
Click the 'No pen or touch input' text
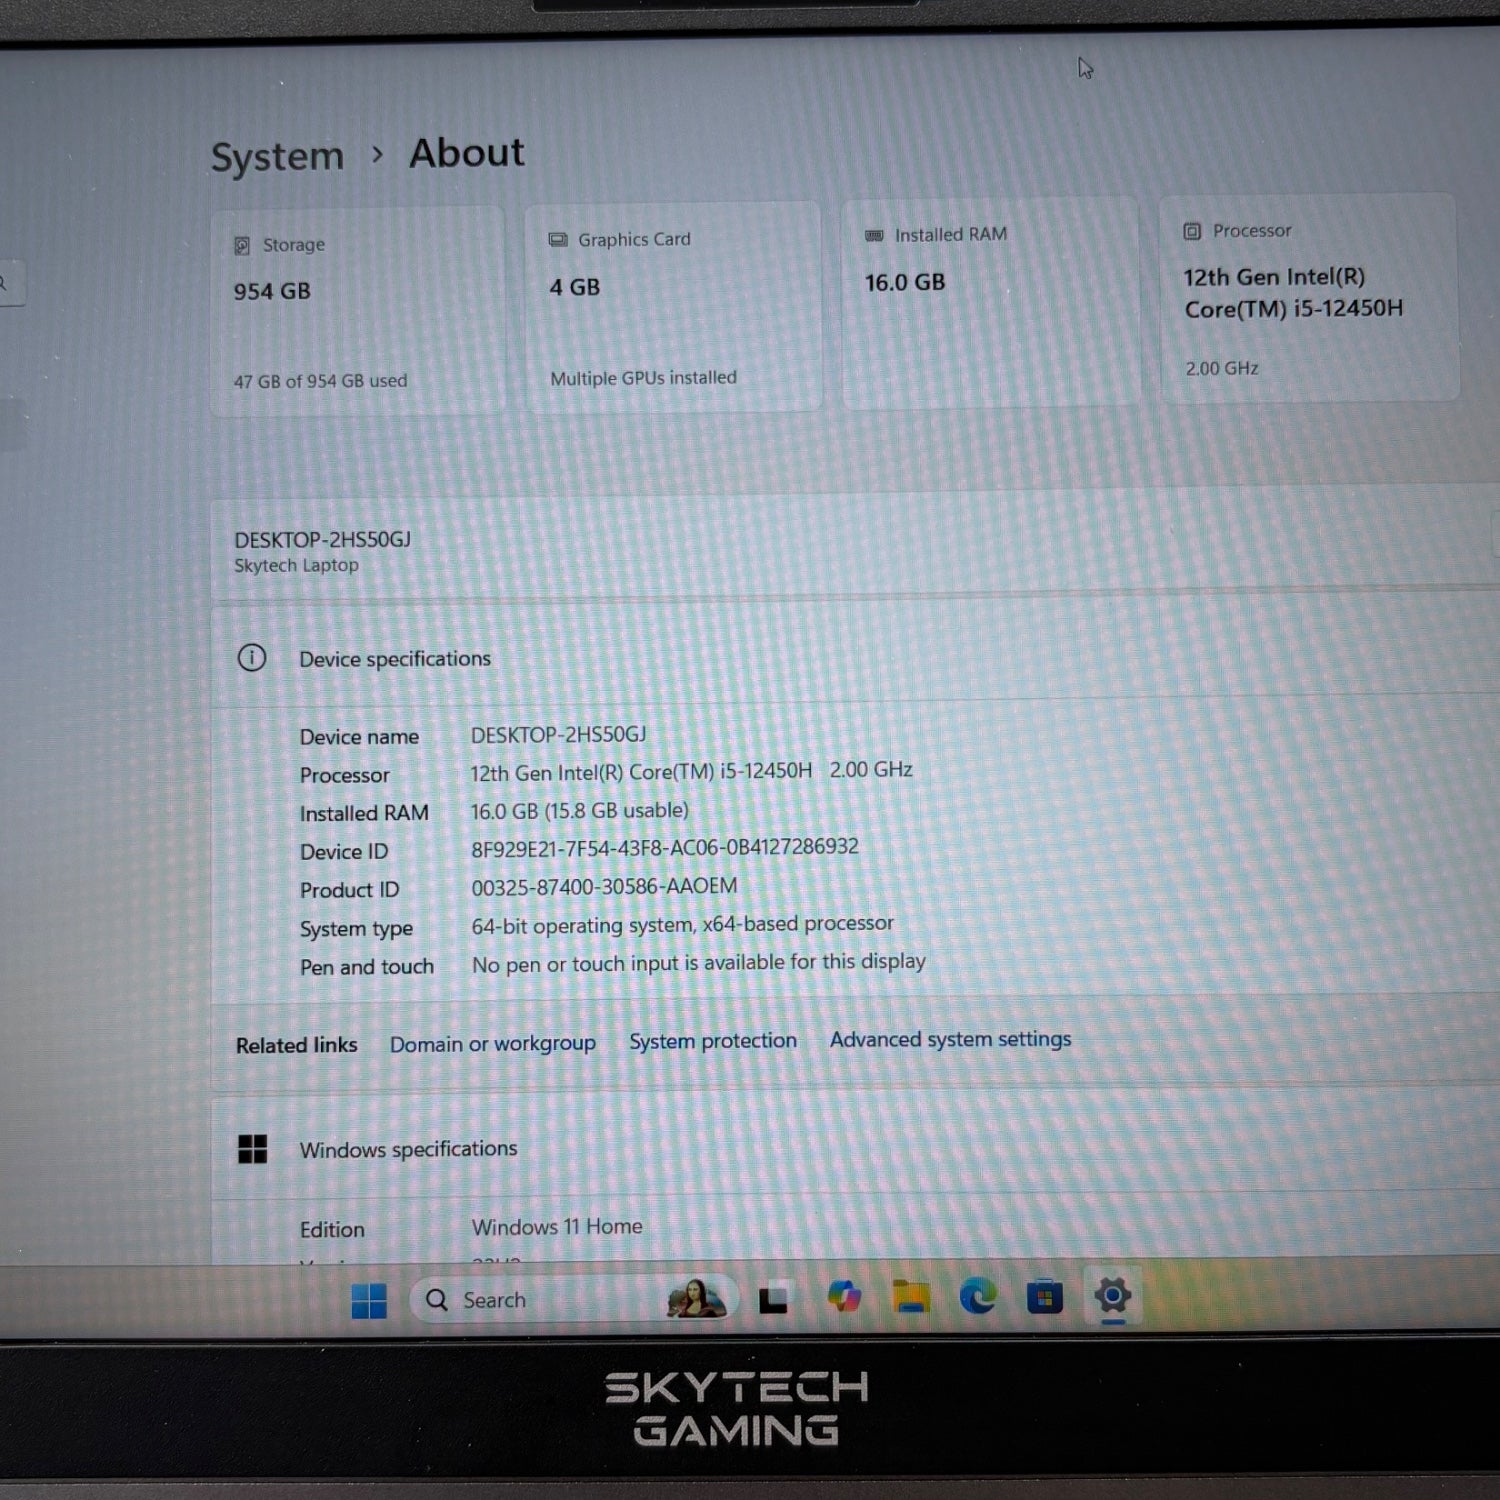[699, 963]
